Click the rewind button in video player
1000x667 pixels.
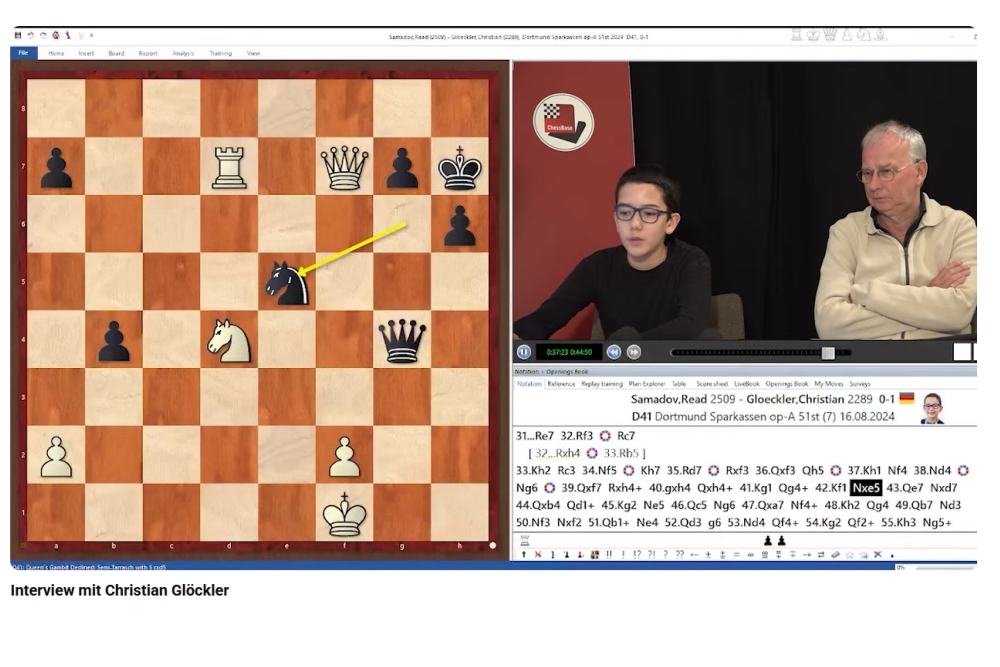click(x=614, y=352)
